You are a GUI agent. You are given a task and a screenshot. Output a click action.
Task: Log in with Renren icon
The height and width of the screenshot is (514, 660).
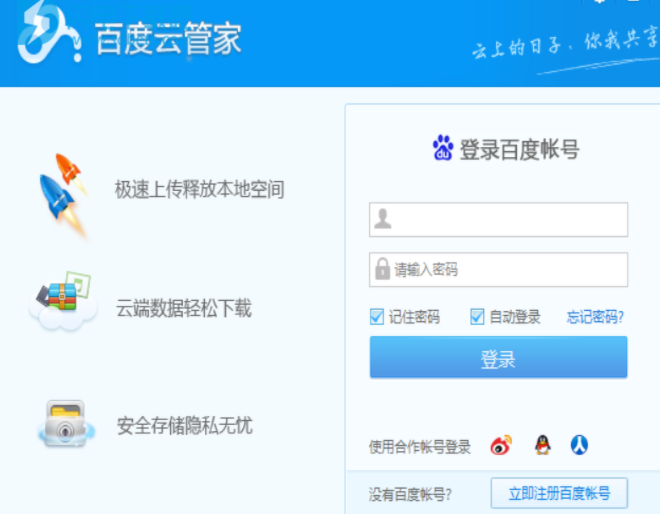[x=579, y=445]
